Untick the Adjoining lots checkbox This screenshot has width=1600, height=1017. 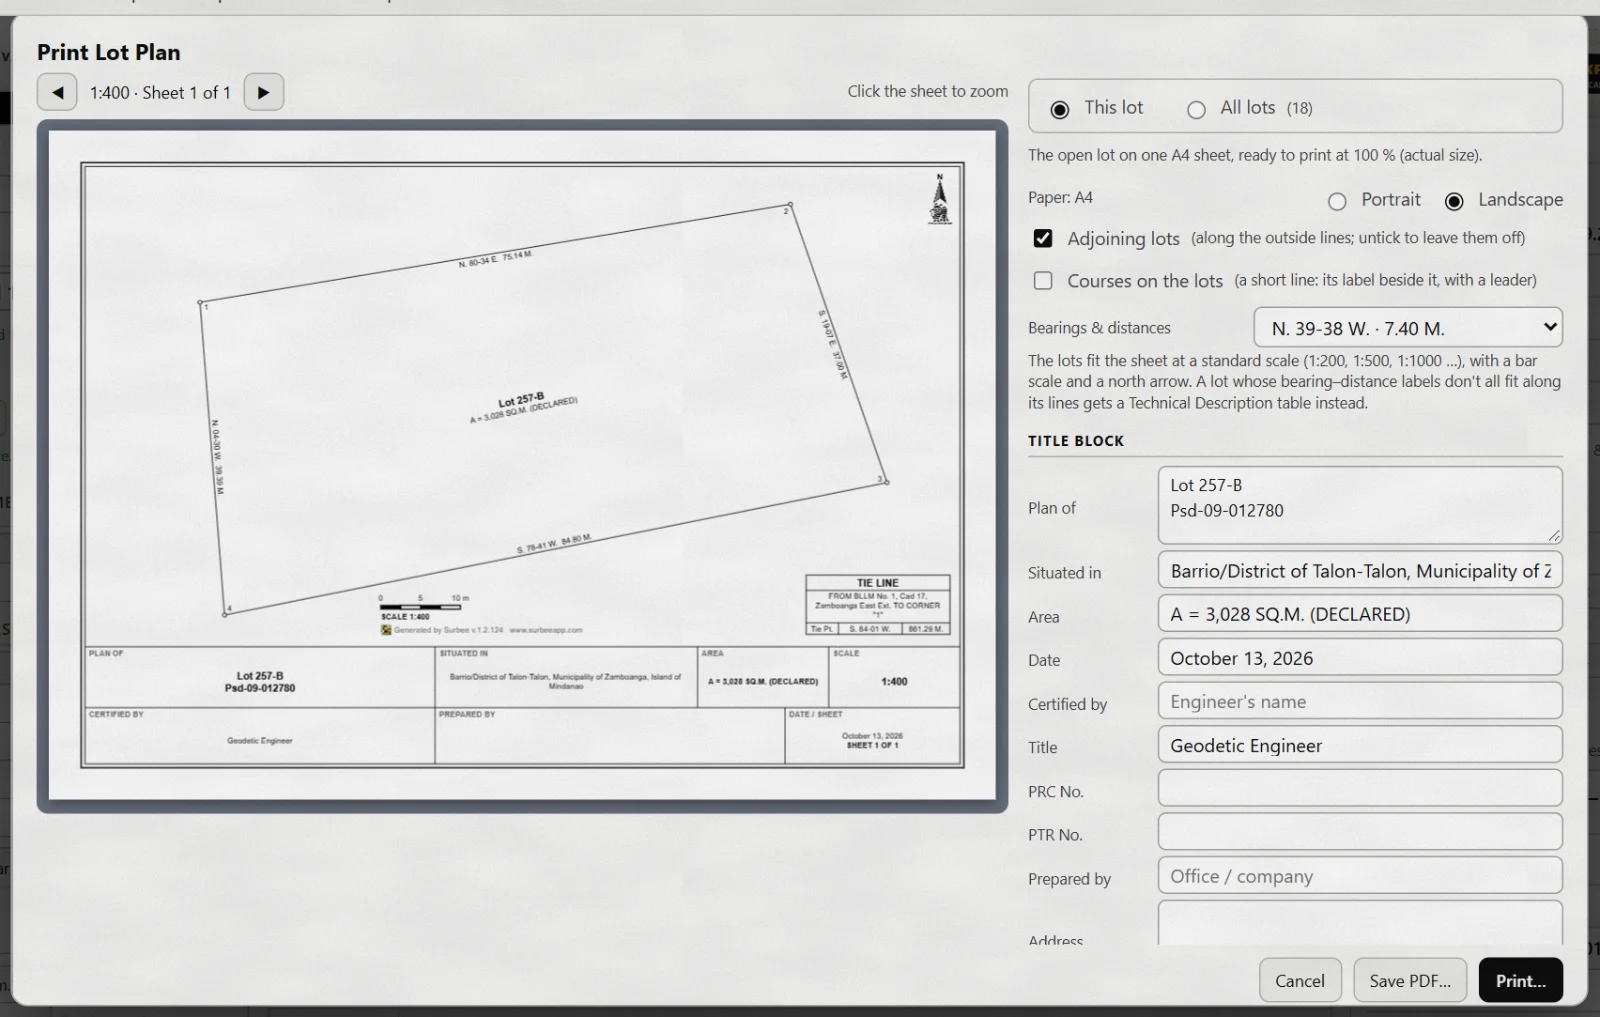(1043, 238)
